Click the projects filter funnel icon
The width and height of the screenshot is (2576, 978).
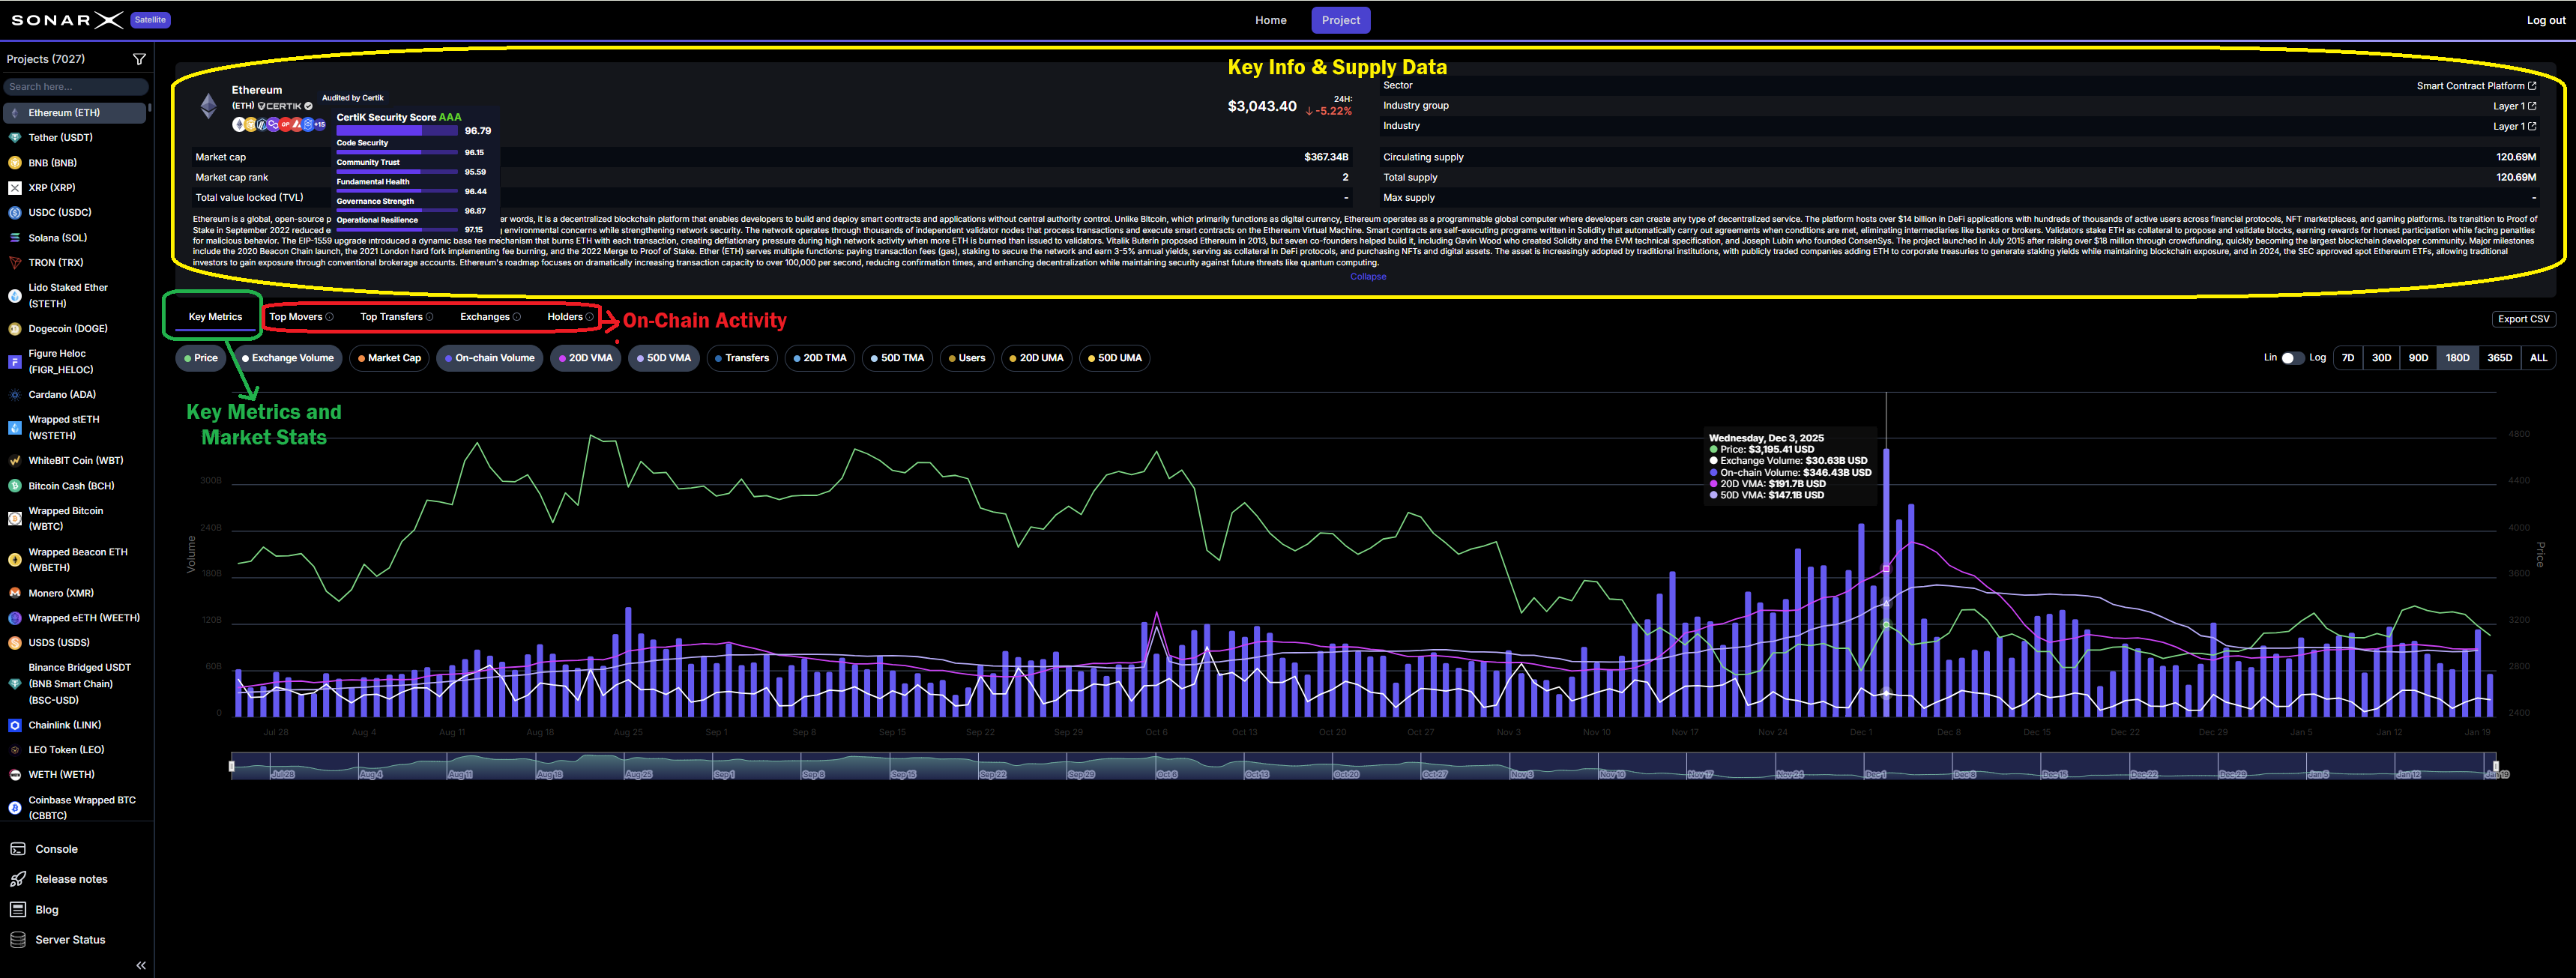coord(139,59)
